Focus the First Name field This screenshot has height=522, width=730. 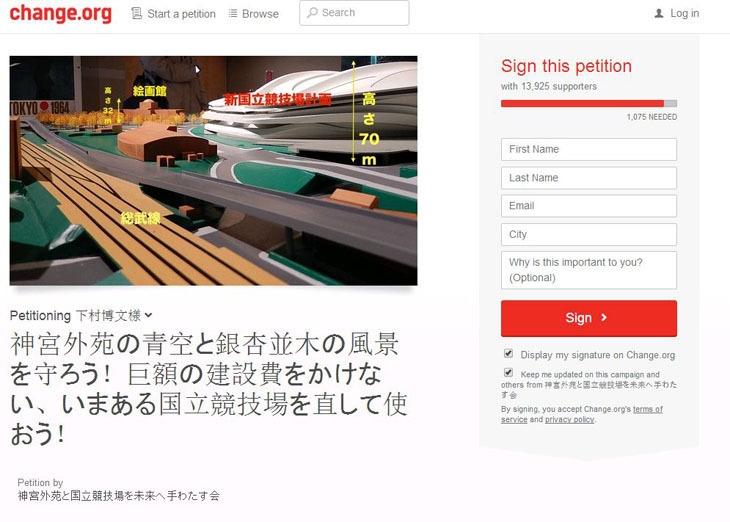(589, 149)
